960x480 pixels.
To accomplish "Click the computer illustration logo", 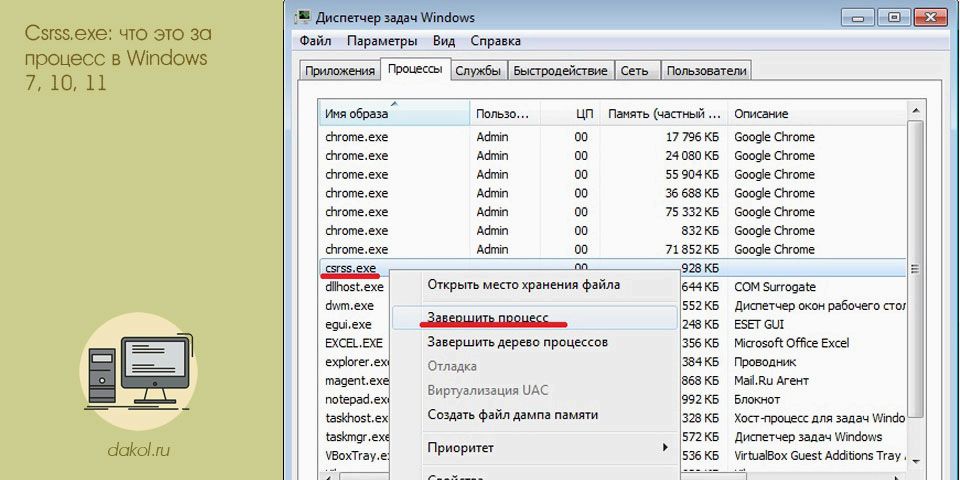I will (x=138, y=373).
